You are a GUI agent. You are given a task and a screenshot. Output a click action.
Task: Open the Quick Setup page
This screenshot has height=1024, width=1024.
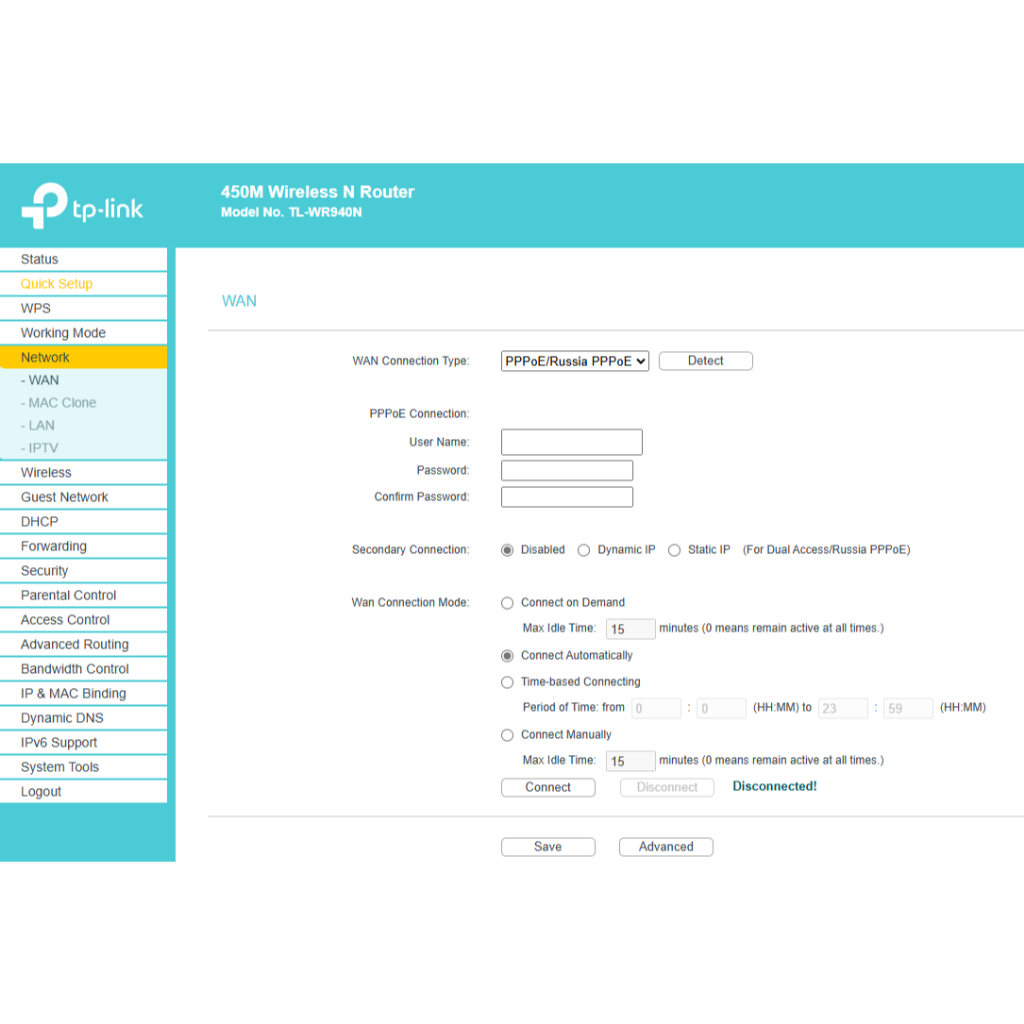coord(56,284)
